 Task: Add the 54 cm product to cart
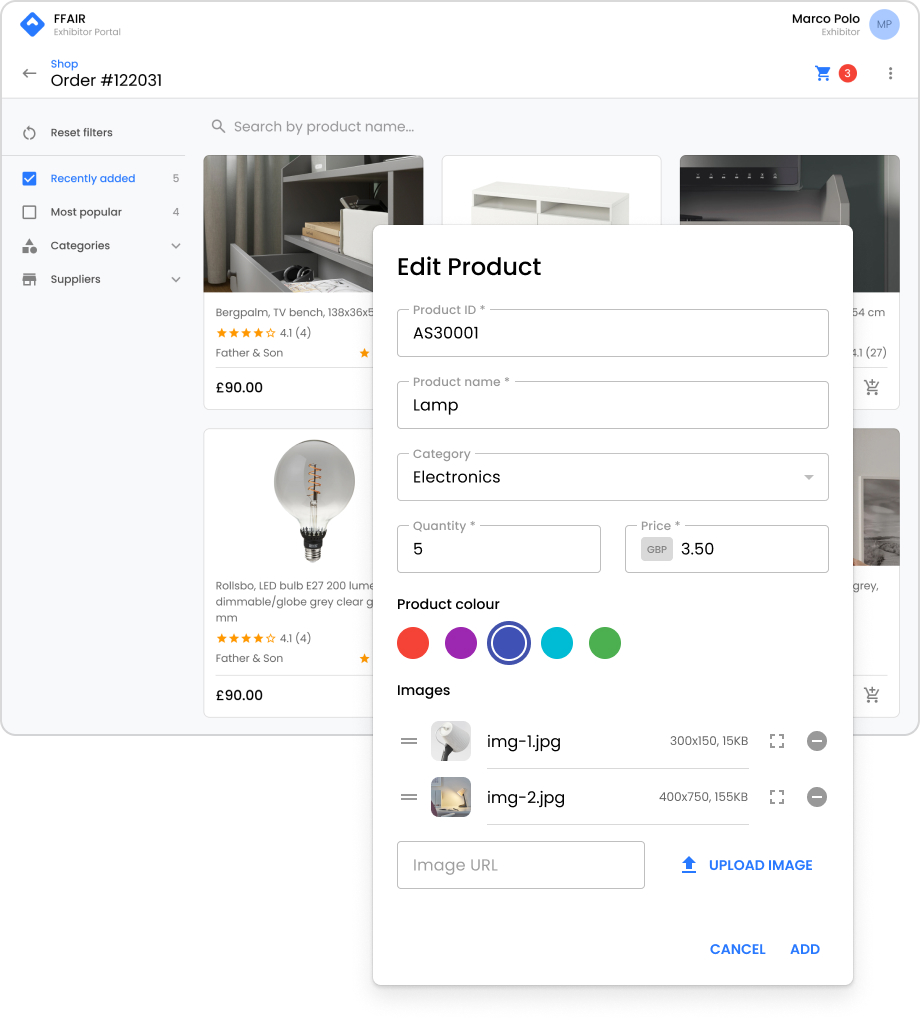click(x=872, y=387)
